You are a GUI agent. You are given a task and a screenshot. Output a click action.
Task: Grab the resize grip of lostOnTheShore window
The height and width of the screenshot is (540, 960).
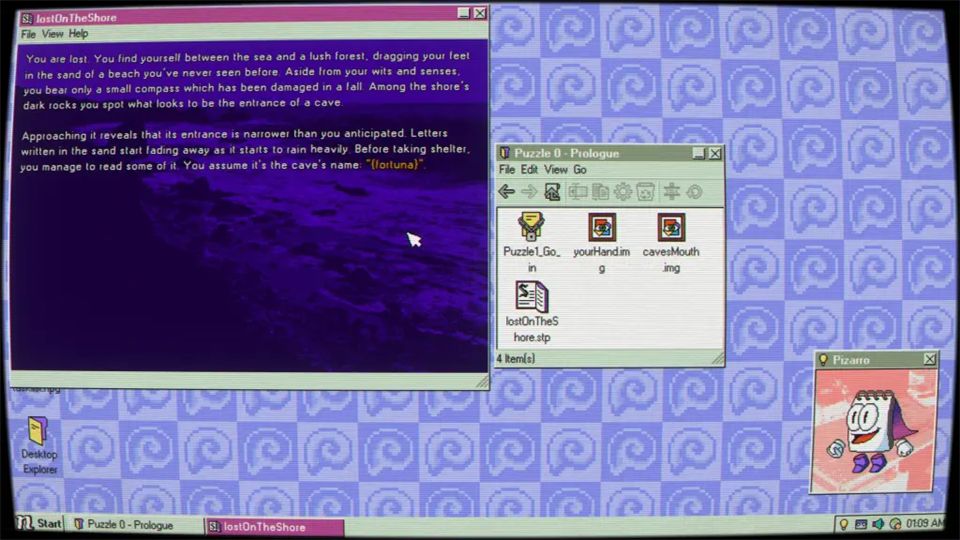(482, 382)
